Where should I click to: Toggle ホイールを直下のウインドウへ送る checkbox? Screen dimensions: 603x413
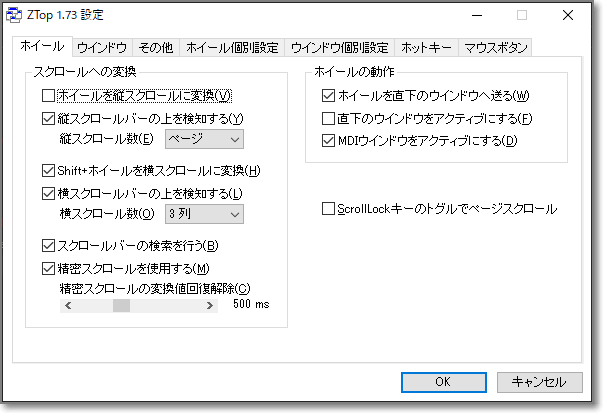[328, 96]
